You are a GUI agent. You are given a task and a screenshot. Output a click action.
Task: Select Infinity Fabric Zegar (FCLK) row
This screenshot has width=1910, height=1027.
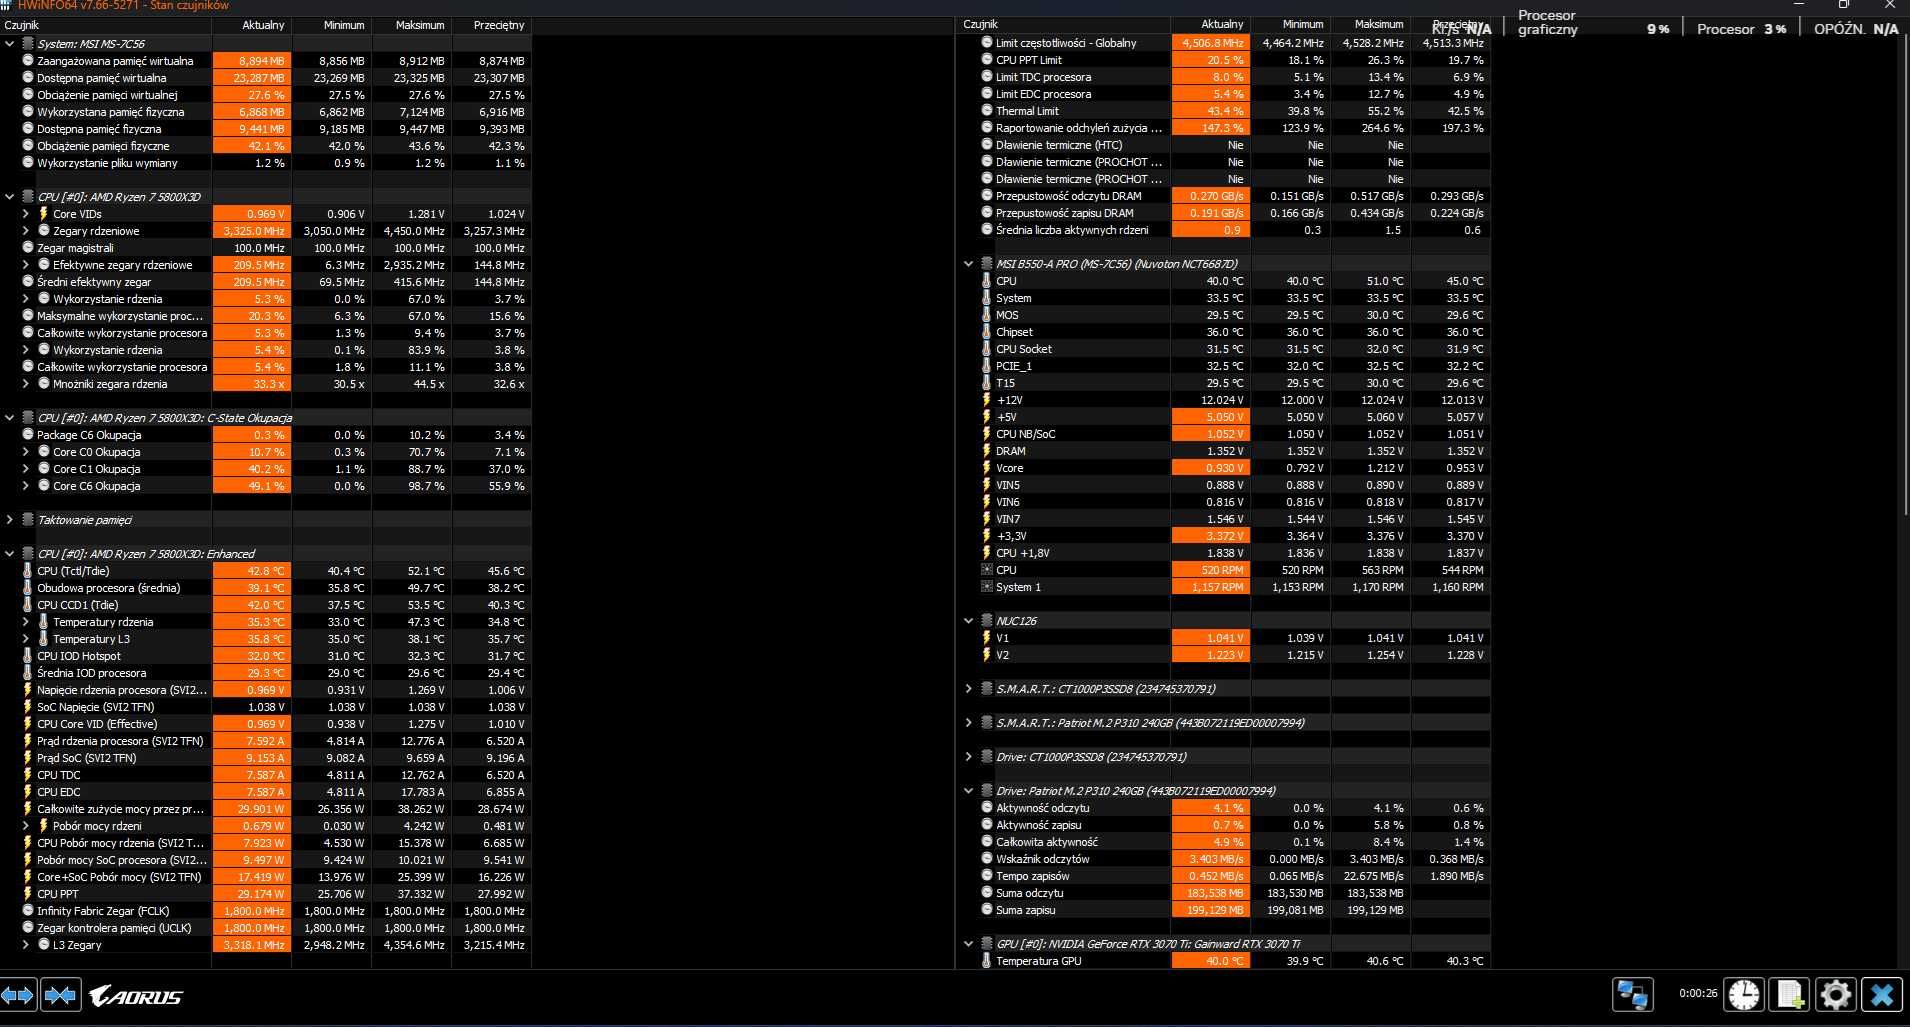[266, 911]
